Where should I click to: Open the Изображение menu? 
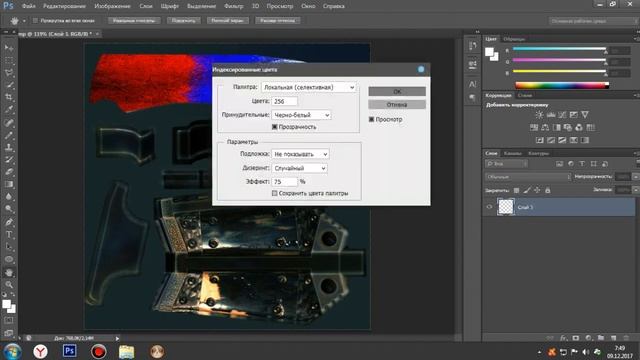tap(112, 6)
